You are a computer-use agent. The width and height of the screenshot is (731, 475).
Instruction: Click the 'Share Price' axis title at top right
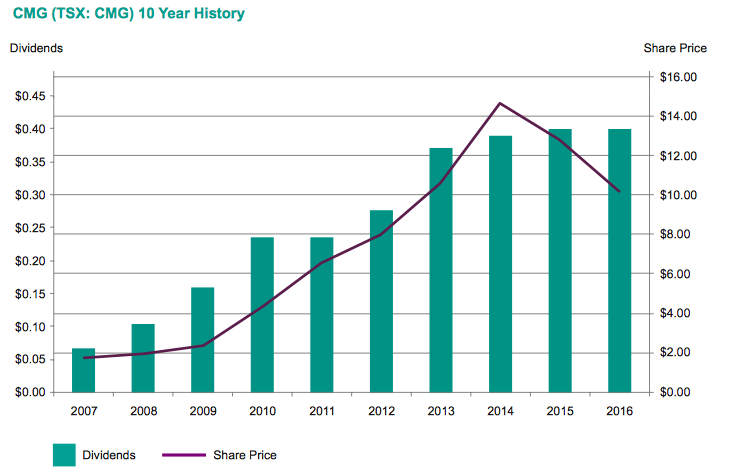[x=675, y=48]
